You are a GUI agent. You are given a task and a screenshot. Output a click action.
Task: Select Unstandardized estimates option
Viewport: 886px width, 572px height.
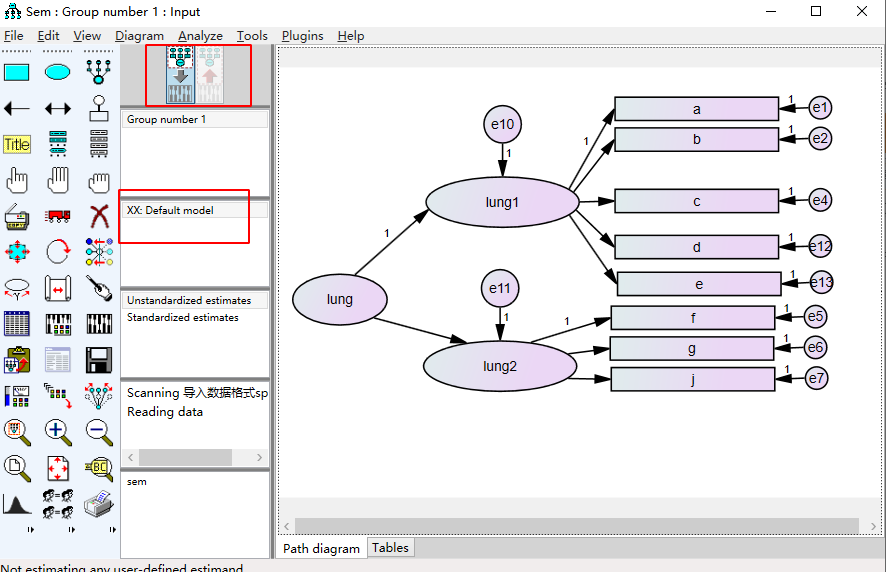pyautogui.click(x=189, y=300)
